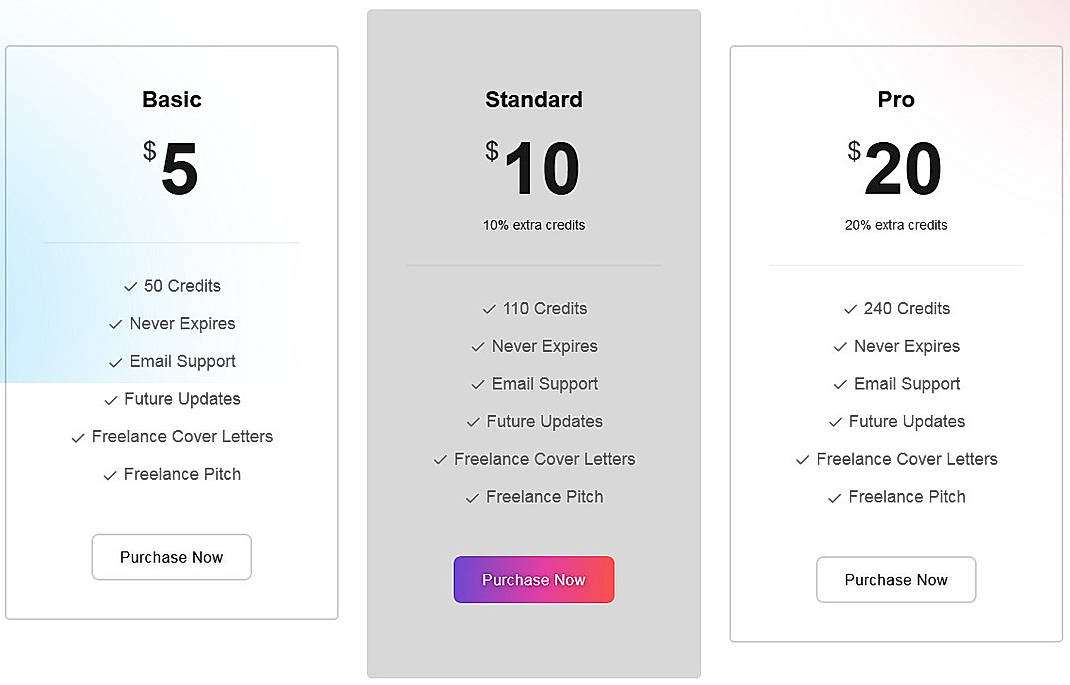Click the checkmark beside "Freelance Pitch" in Basic

point(110,474)
